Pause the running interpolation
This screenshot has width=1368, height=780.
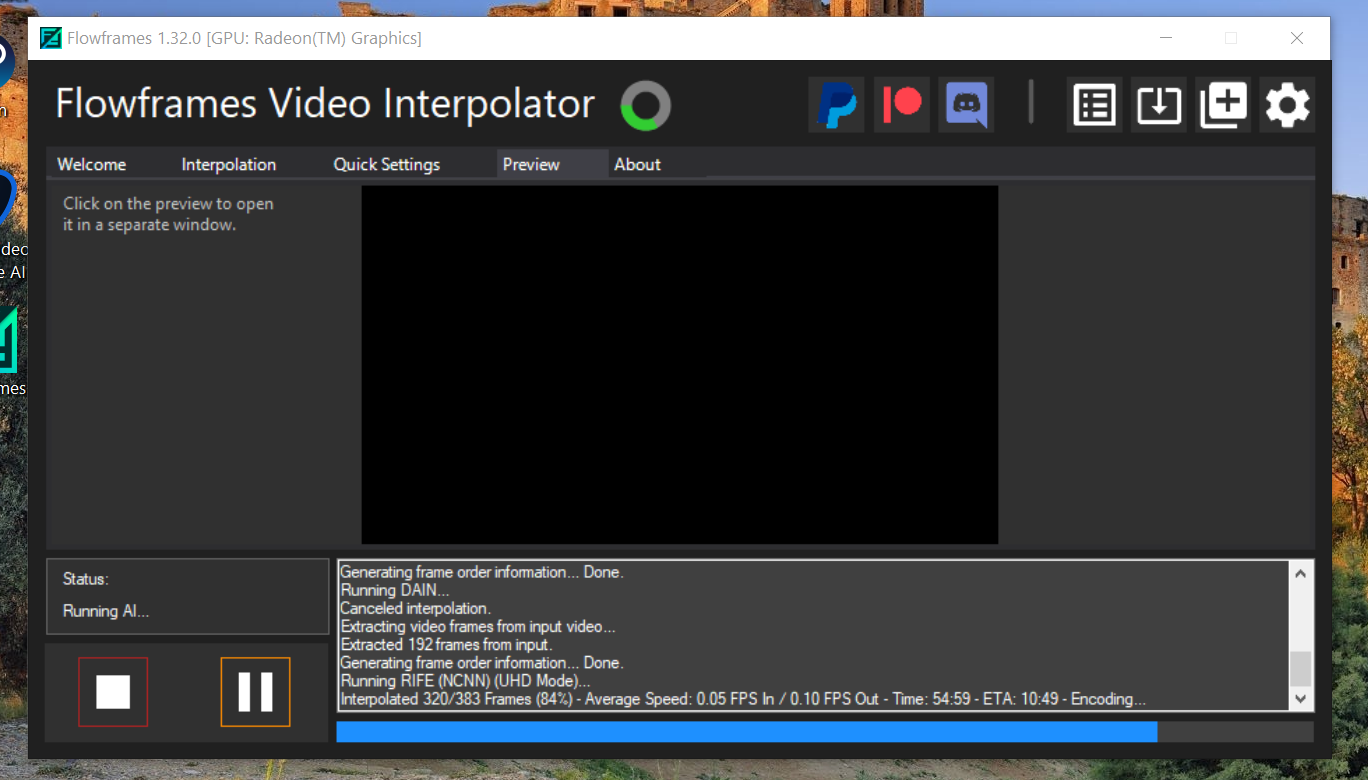pos(255,691)
